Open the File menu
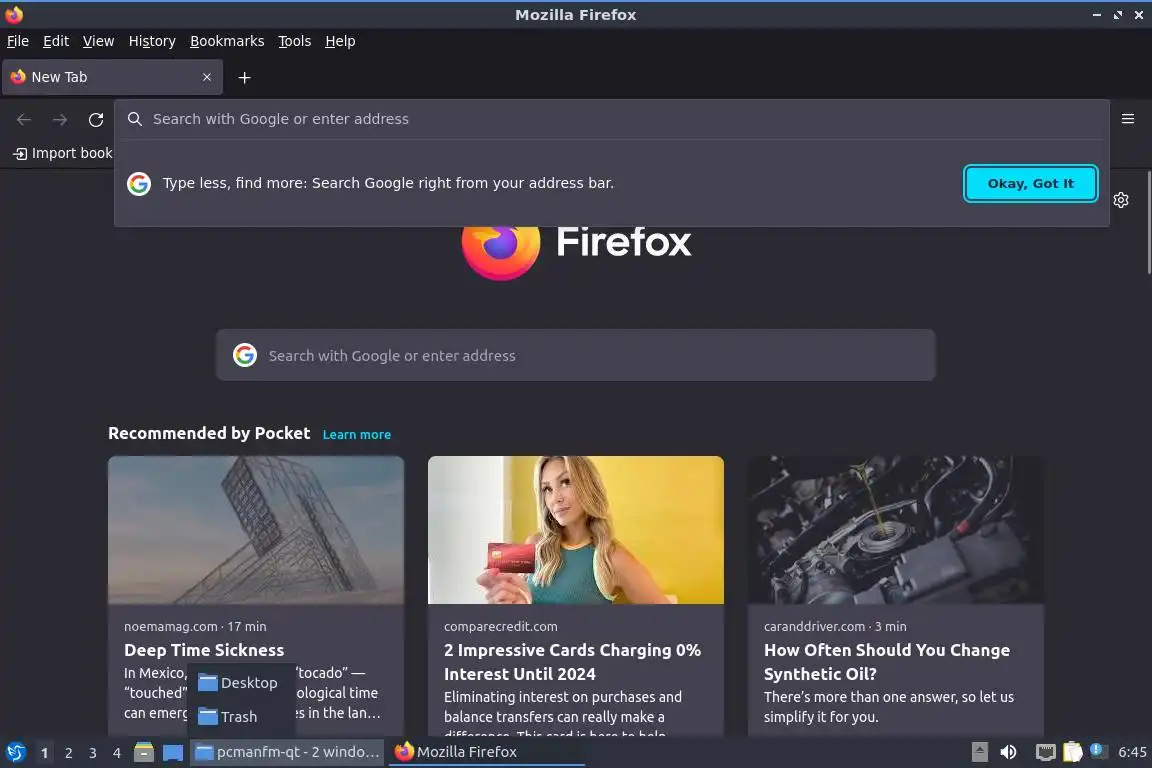1152x768 pixels. [18, 41]
